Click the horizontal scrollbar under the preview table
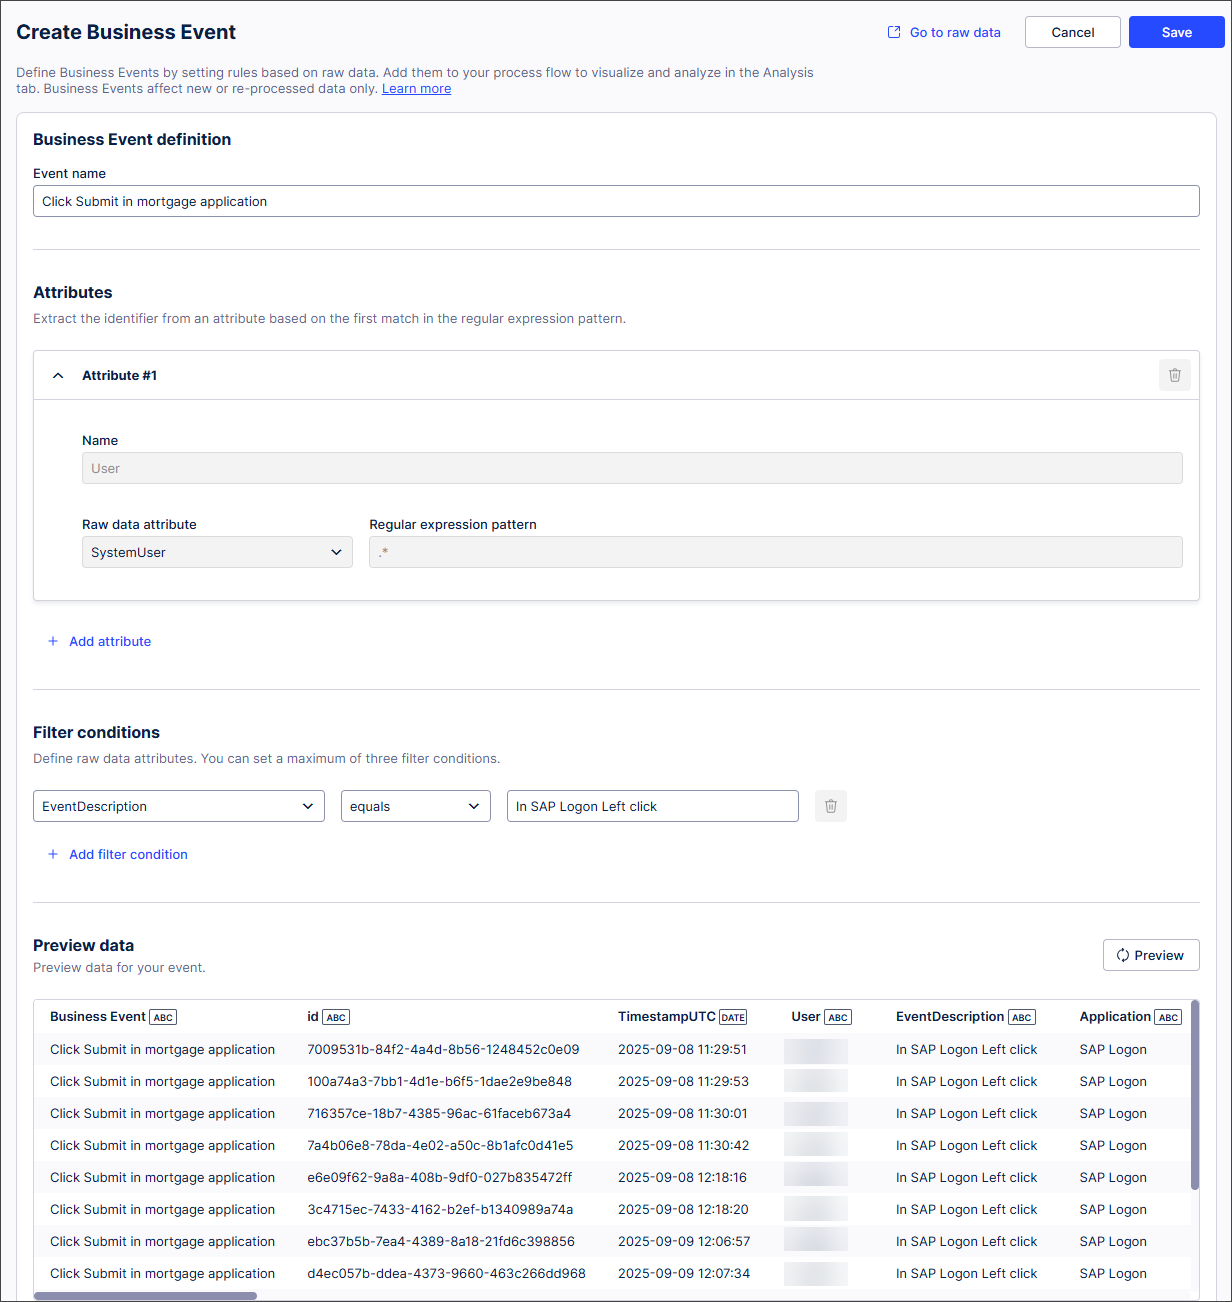Viewport: 1232px width, 1302px height. pos(146,1295)
